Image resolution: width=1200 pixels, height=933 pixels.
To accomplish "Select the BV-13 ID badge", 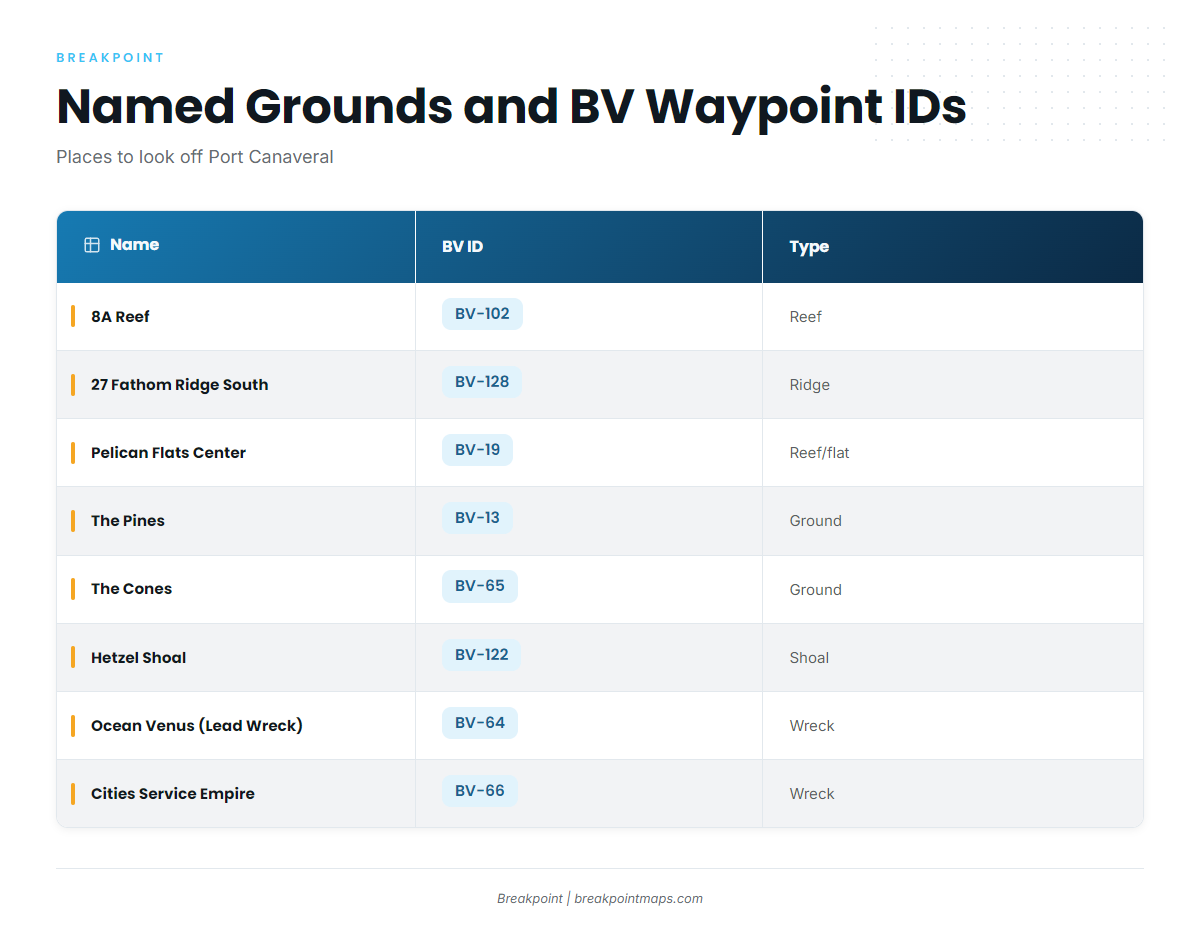I will pos(477,518).
